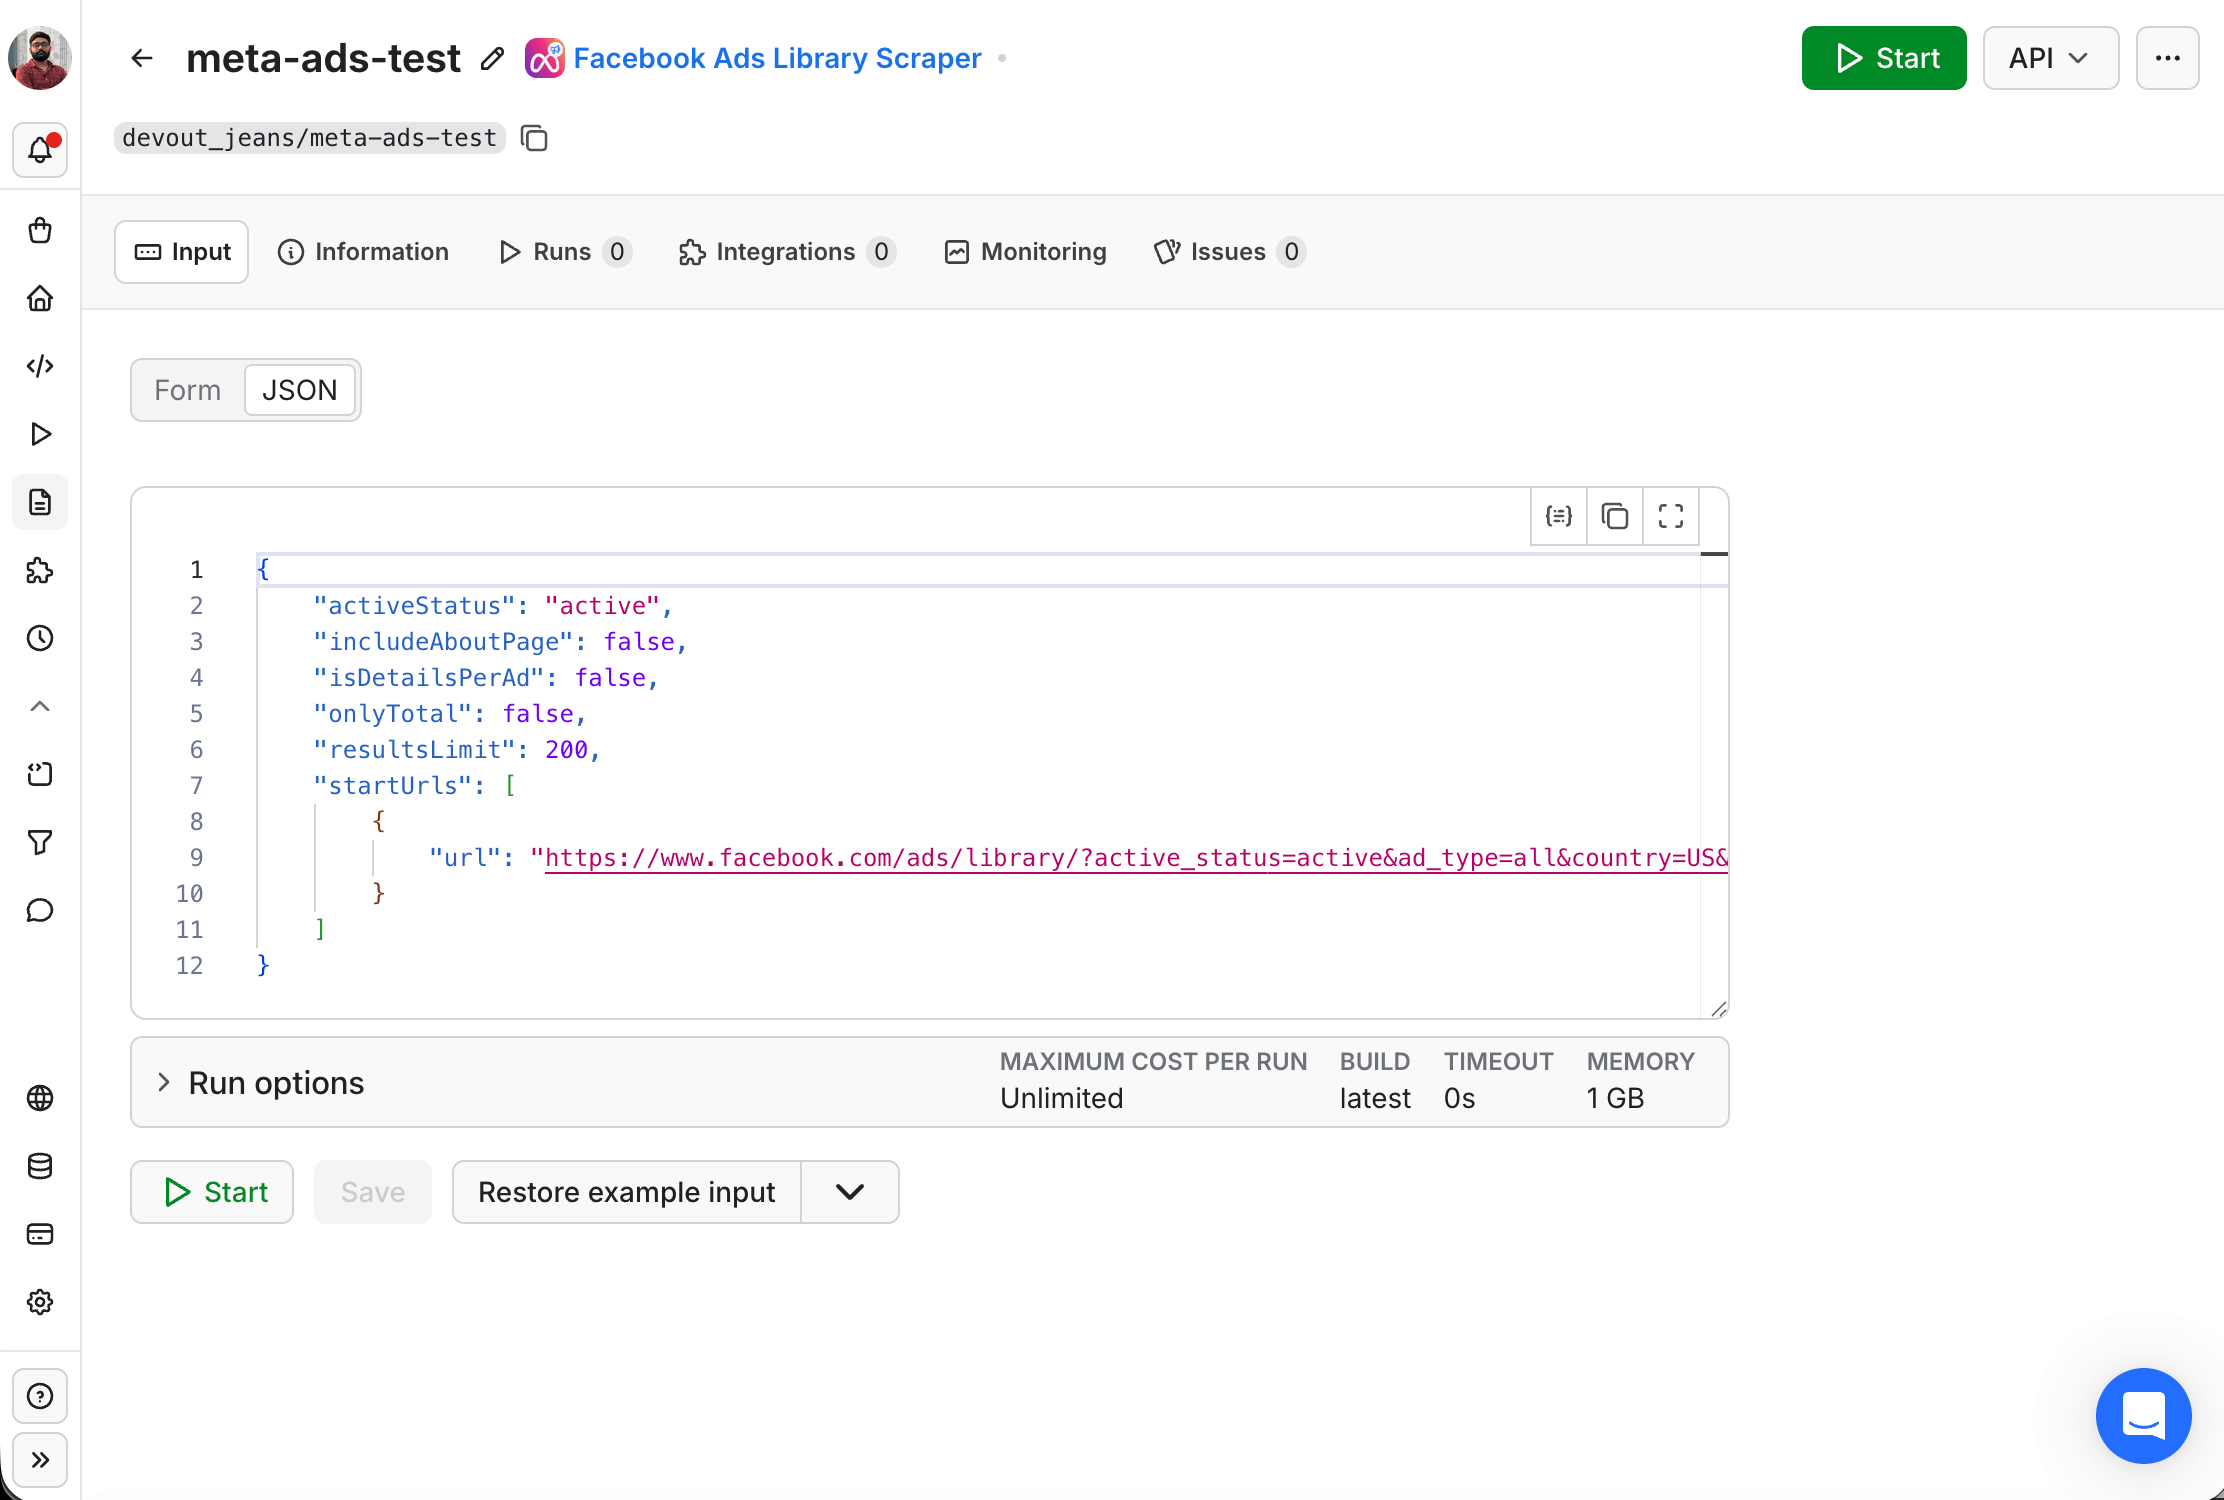Expand JSON editor to fullscreen

[x=1671, y=516]
